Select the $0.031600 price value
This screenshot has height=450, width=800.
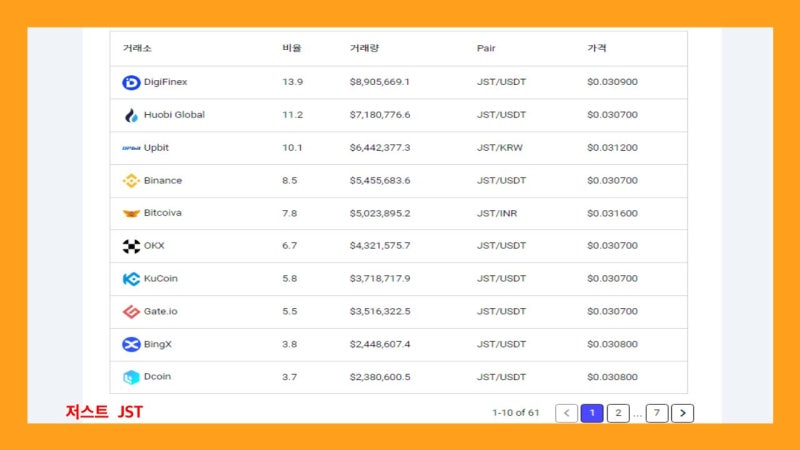(612, 213)
